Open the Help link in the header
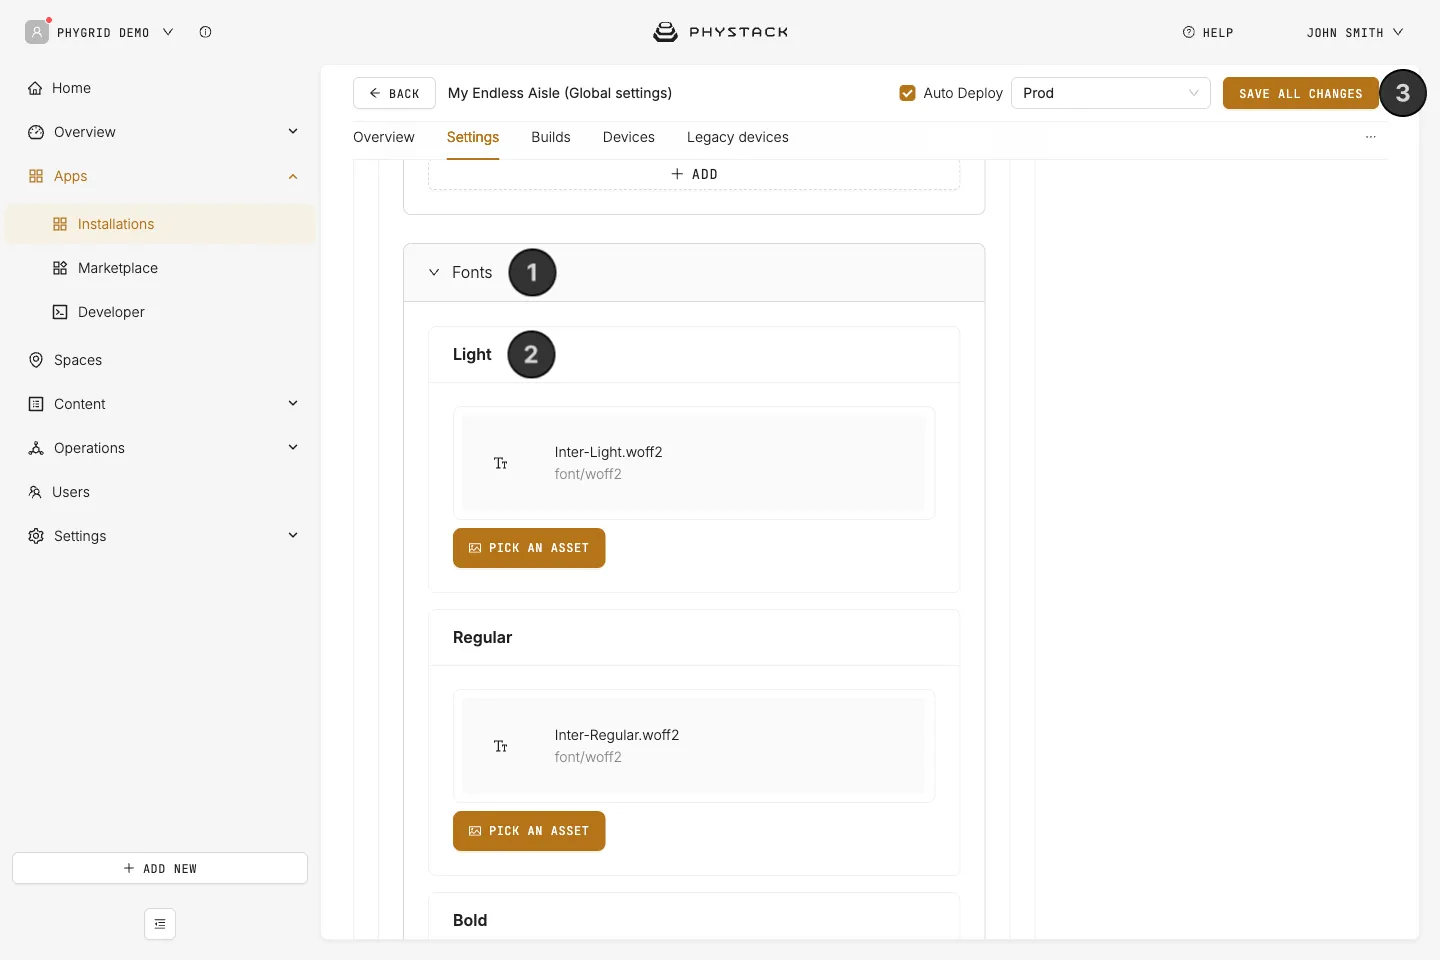 1208,32
